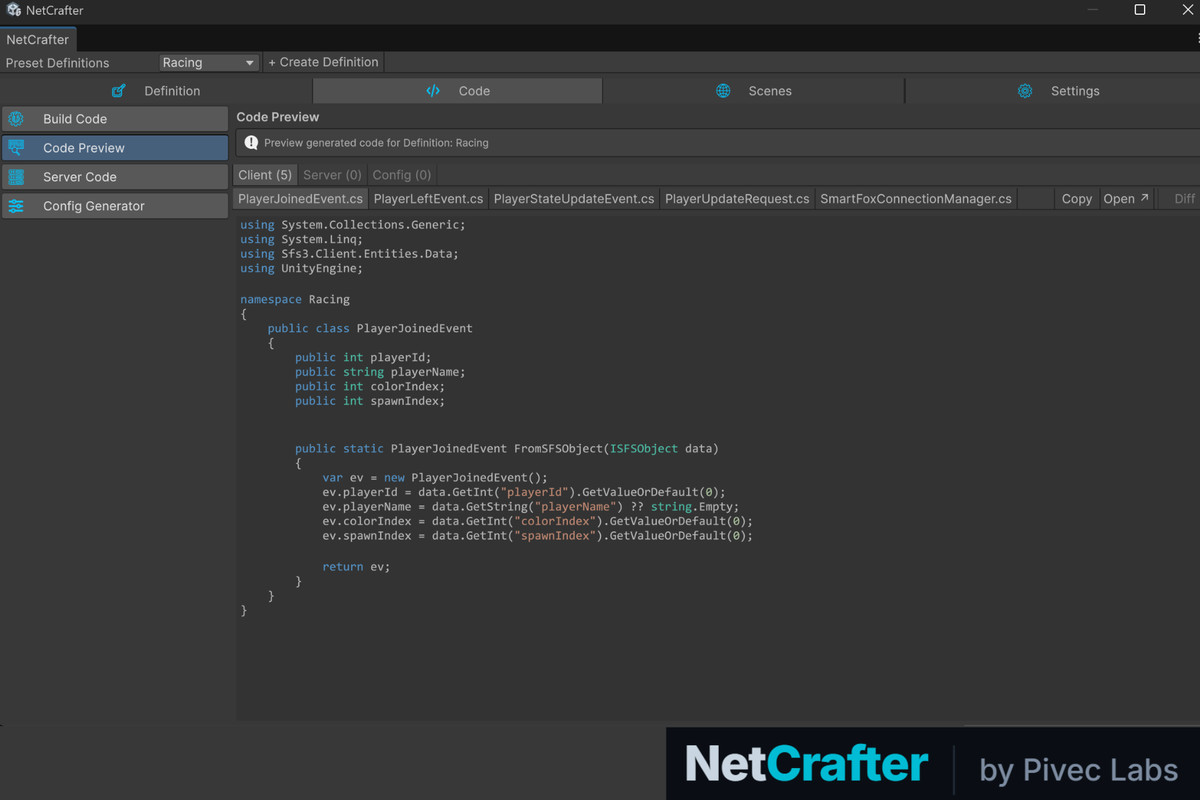The height and width of the screenshot is (800, 1200).
Task: Click the Build Code sidebar icon
Action: click(x=16, y=119)
